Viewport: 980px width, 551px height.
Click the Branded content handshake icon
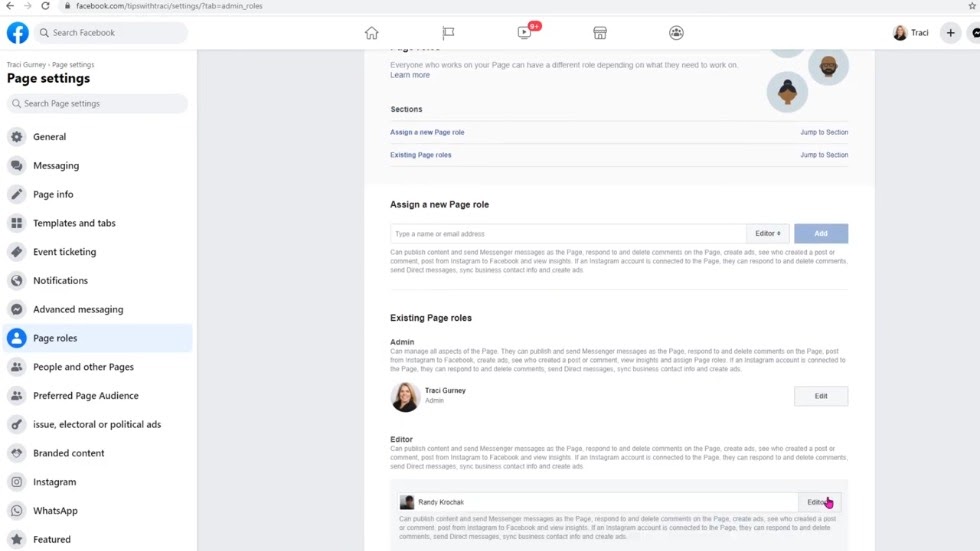17,453
